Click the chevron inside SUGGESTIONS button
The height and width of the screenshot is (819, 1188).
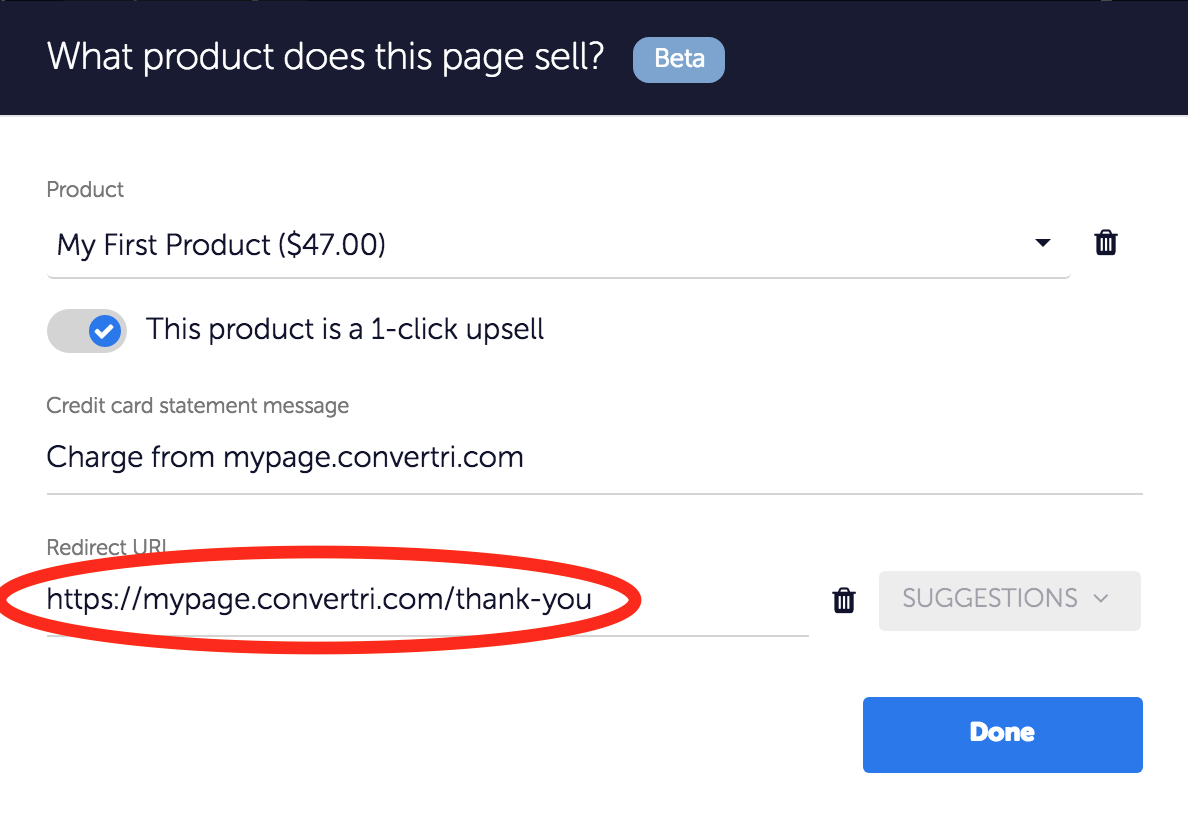point(1101,599)
